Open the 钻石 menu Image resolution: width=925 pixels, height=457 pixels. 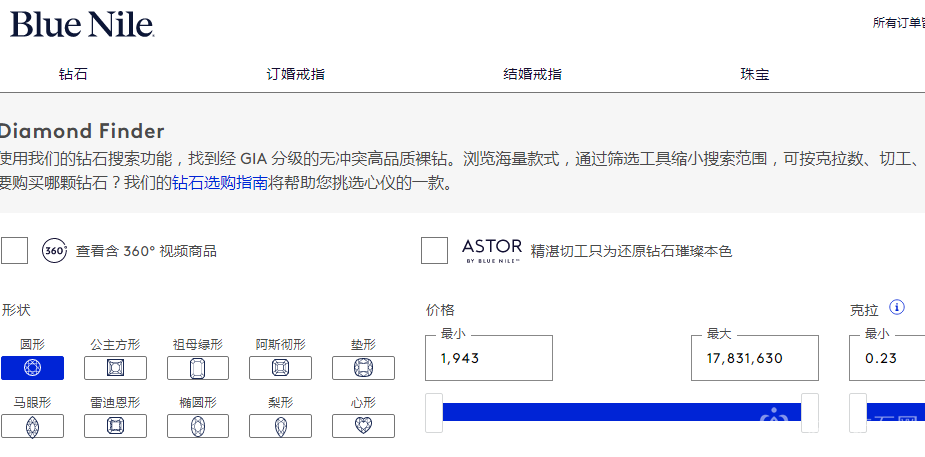pos(73,74)
